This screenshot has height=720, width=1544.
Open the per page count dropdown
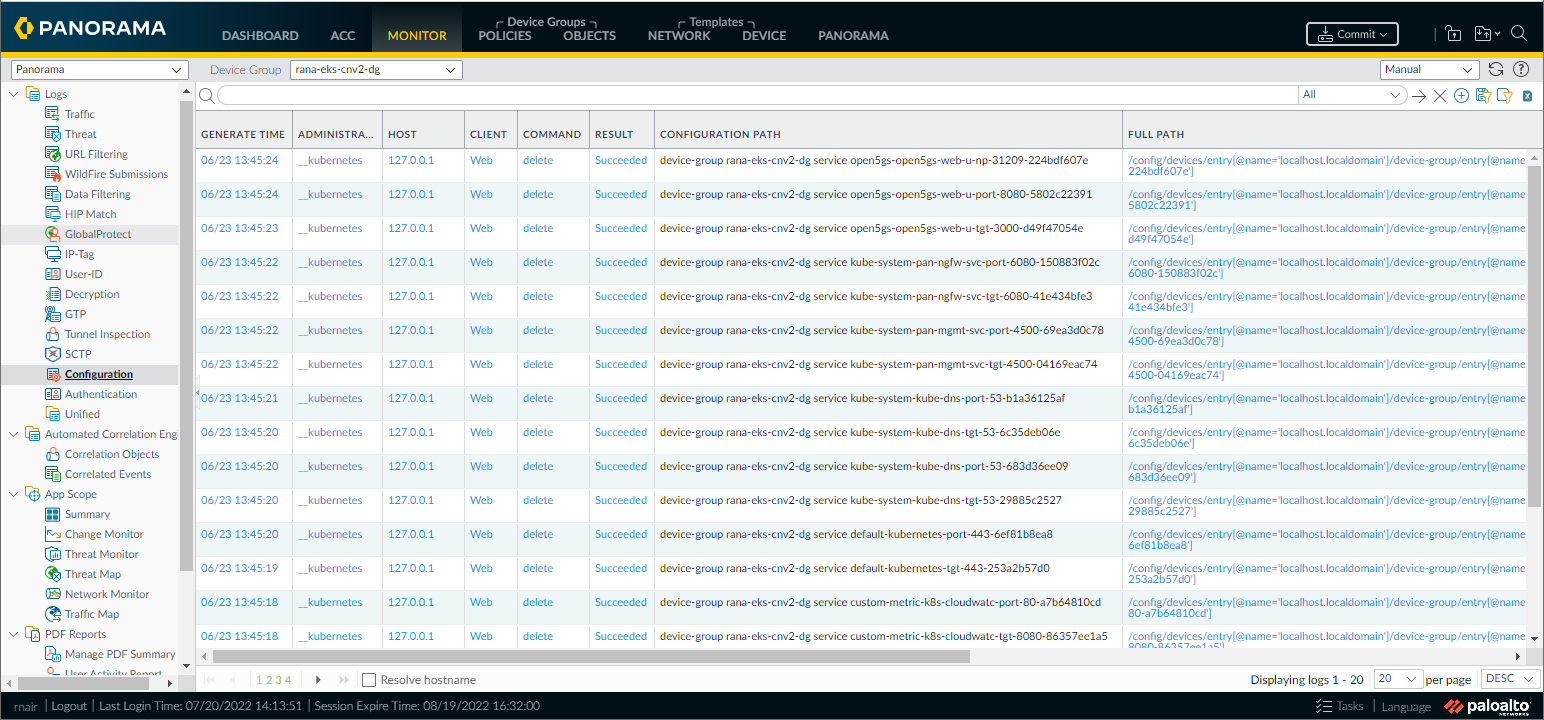pos(1399,679)
